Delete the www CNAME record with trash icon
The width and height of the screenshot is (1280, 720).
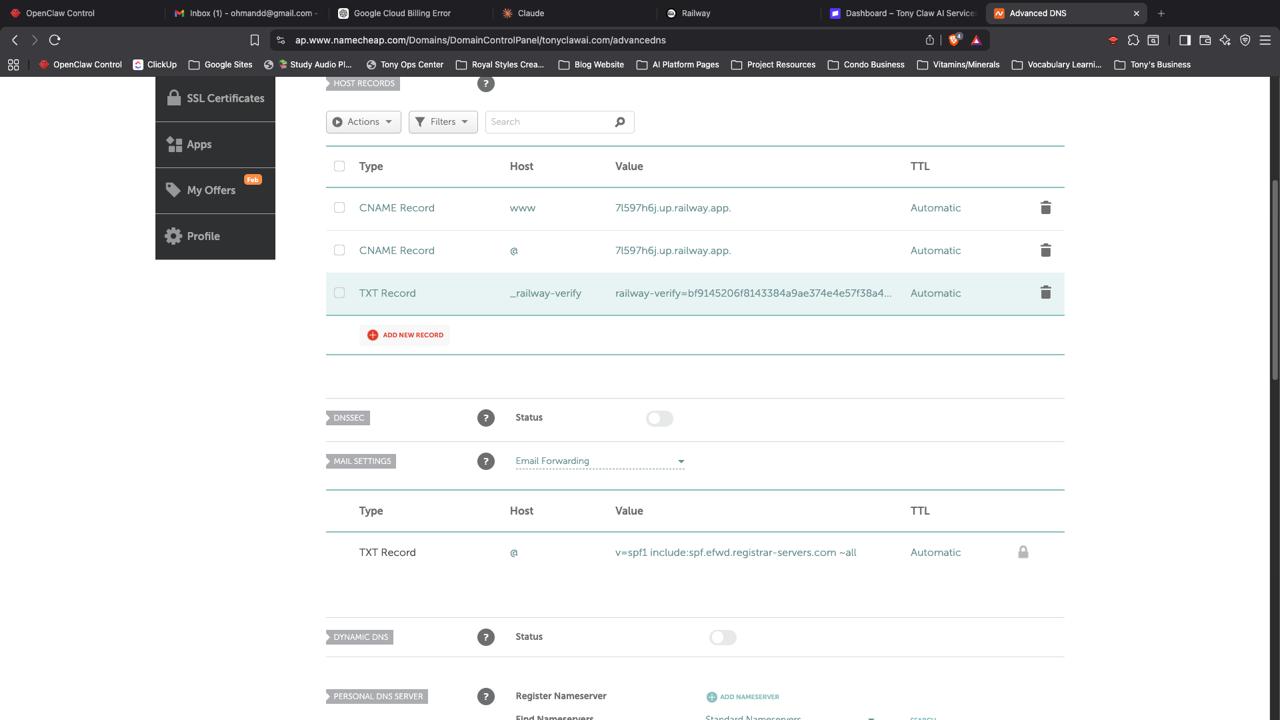coord(1045,208)
